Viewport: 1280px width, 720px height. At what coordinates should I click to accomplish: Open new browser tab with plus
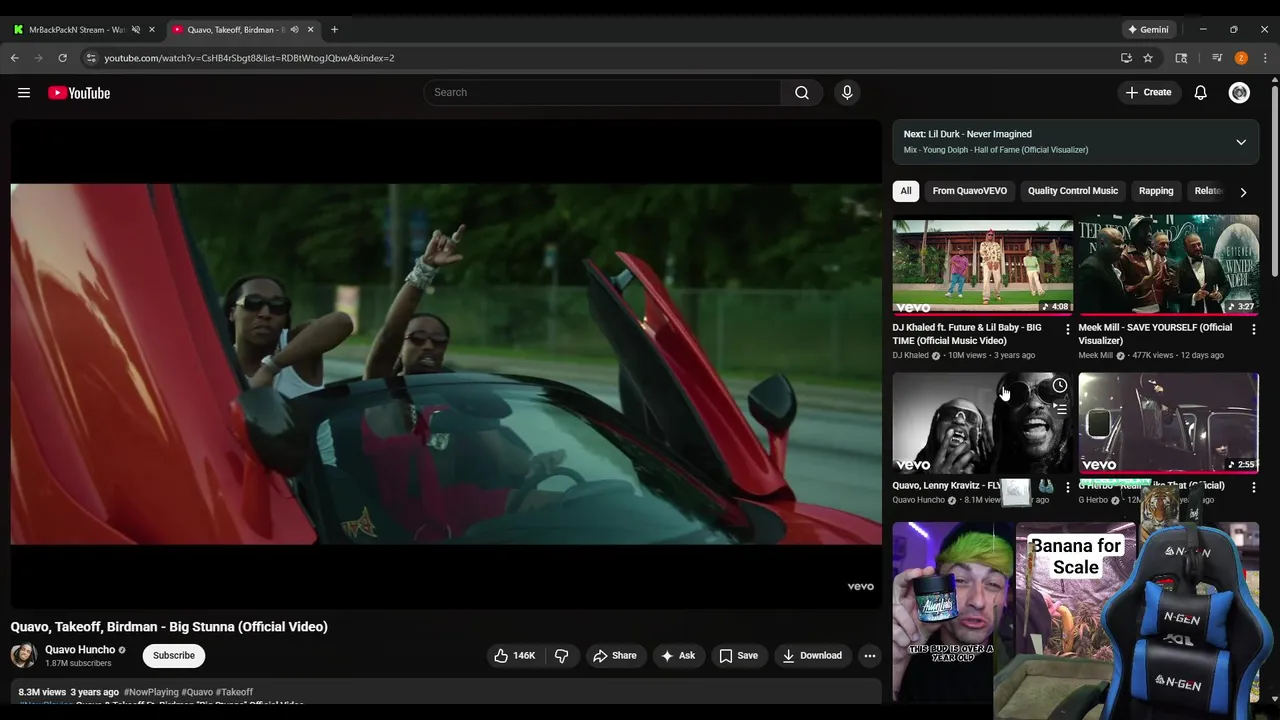[334, 30]
